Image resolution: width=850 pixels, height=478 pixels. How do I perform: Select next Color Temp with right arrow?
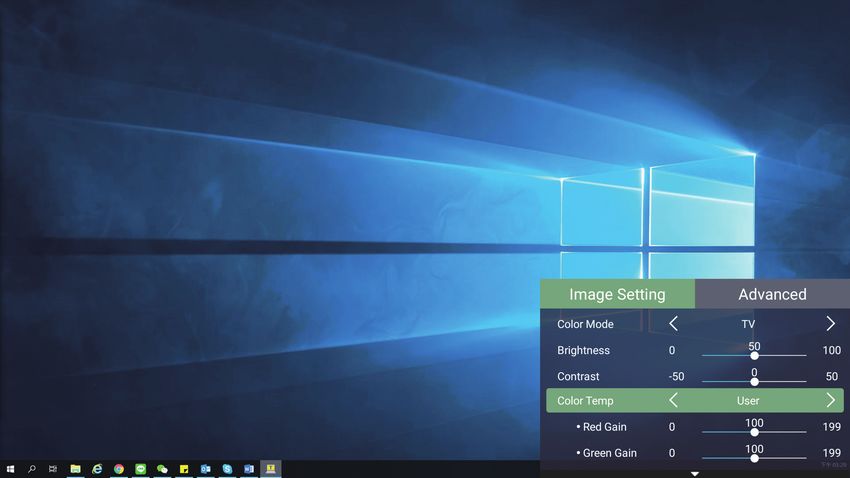830,401
